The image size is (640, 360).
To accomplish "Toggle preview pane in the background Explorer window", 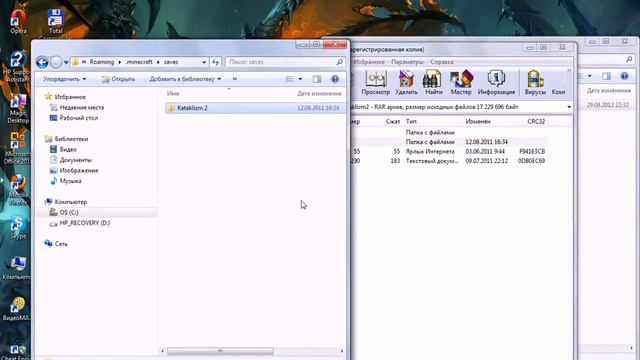I will [x=607, y=76].
